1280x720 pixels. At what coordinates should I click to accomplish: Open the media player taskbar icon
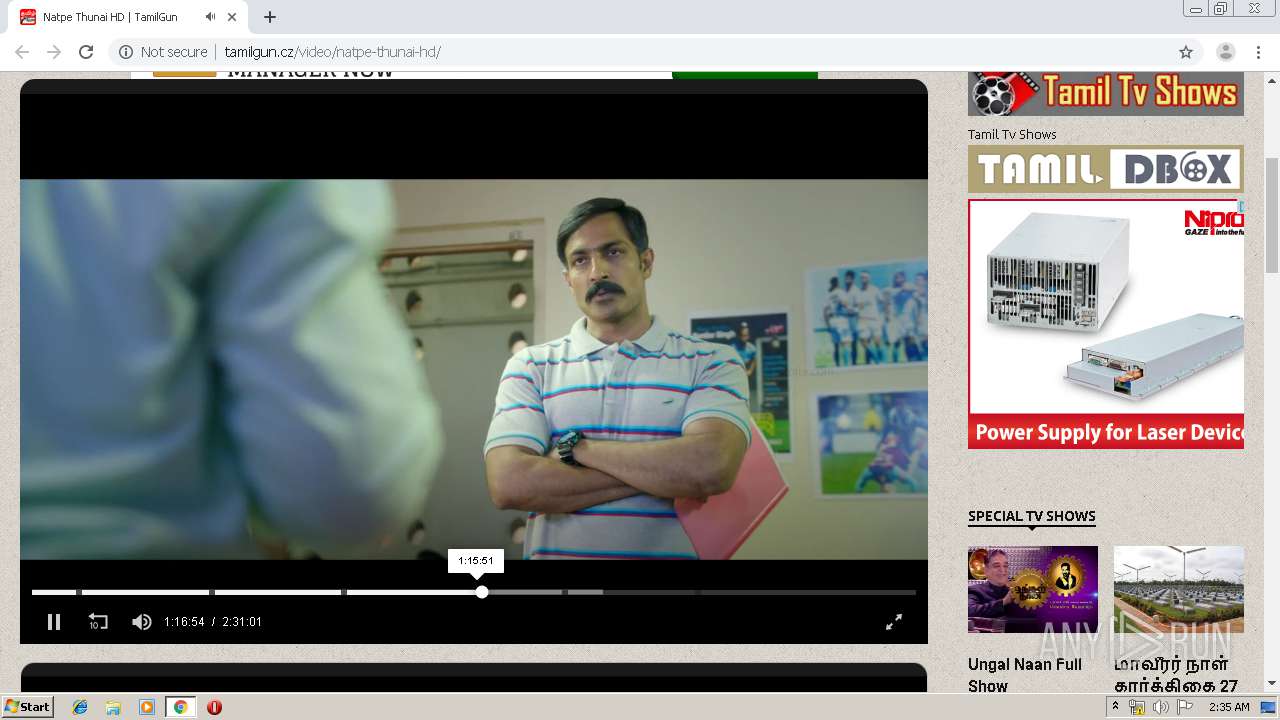point(147,707)
